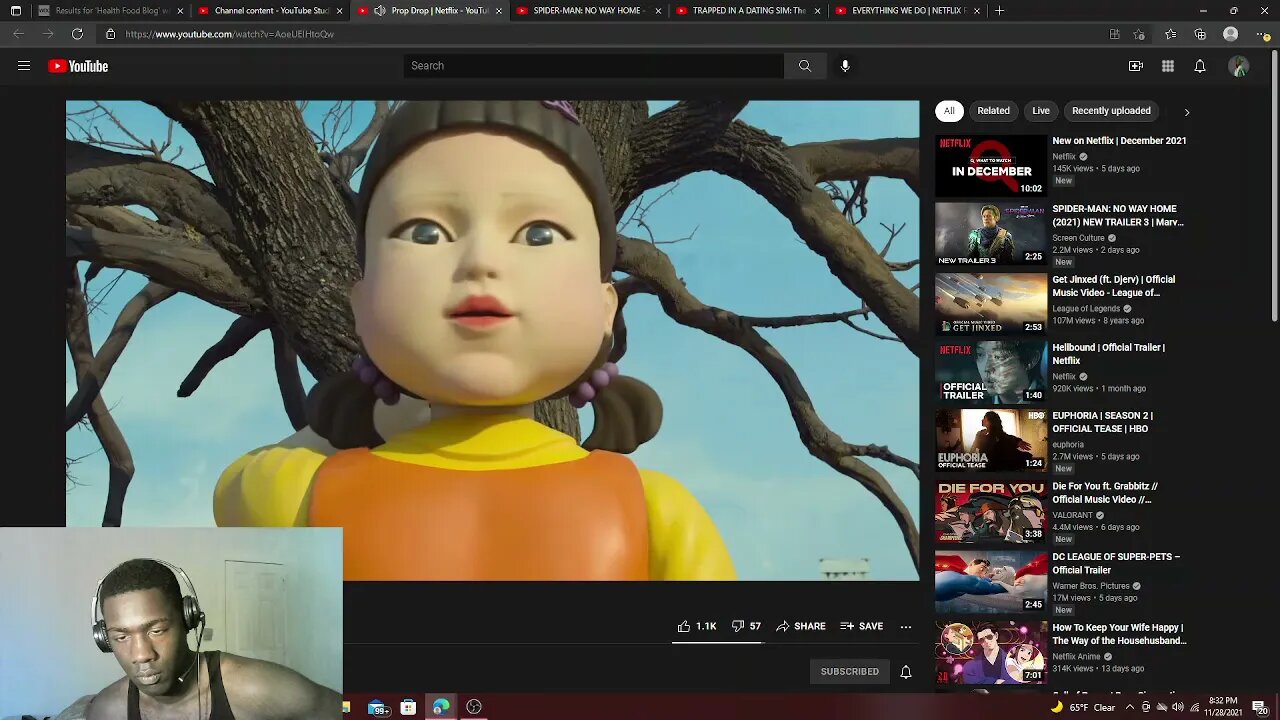1280x720 pixels.
Task: Click the Edge icon in the taskbar
Action: (x=441, y=708)
